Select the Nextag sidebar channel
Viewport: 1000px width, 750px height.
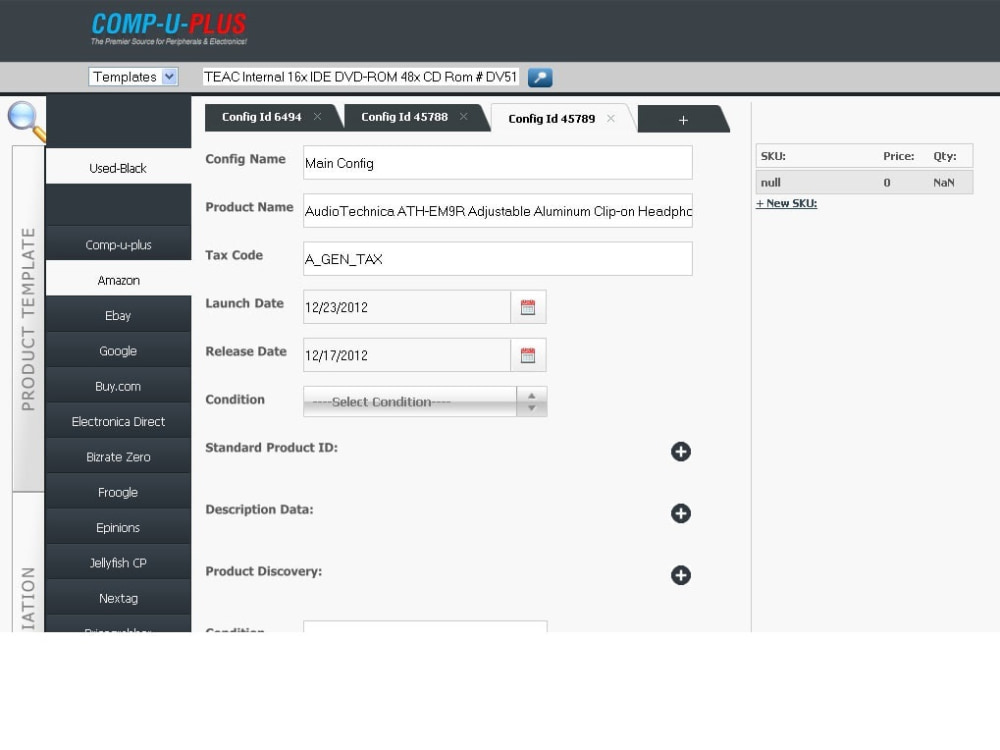point(118,598)
